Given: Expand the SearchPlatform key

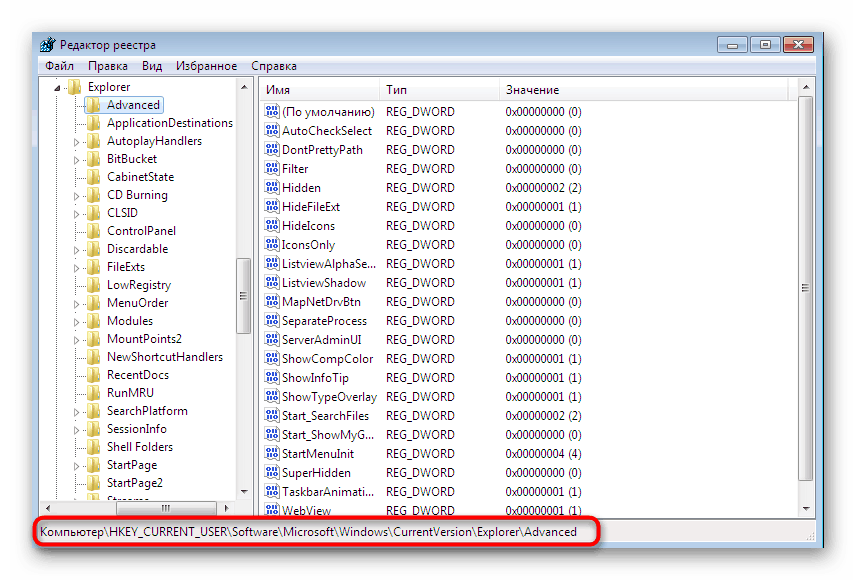Looking at the screenshot, I should (76, 412).
